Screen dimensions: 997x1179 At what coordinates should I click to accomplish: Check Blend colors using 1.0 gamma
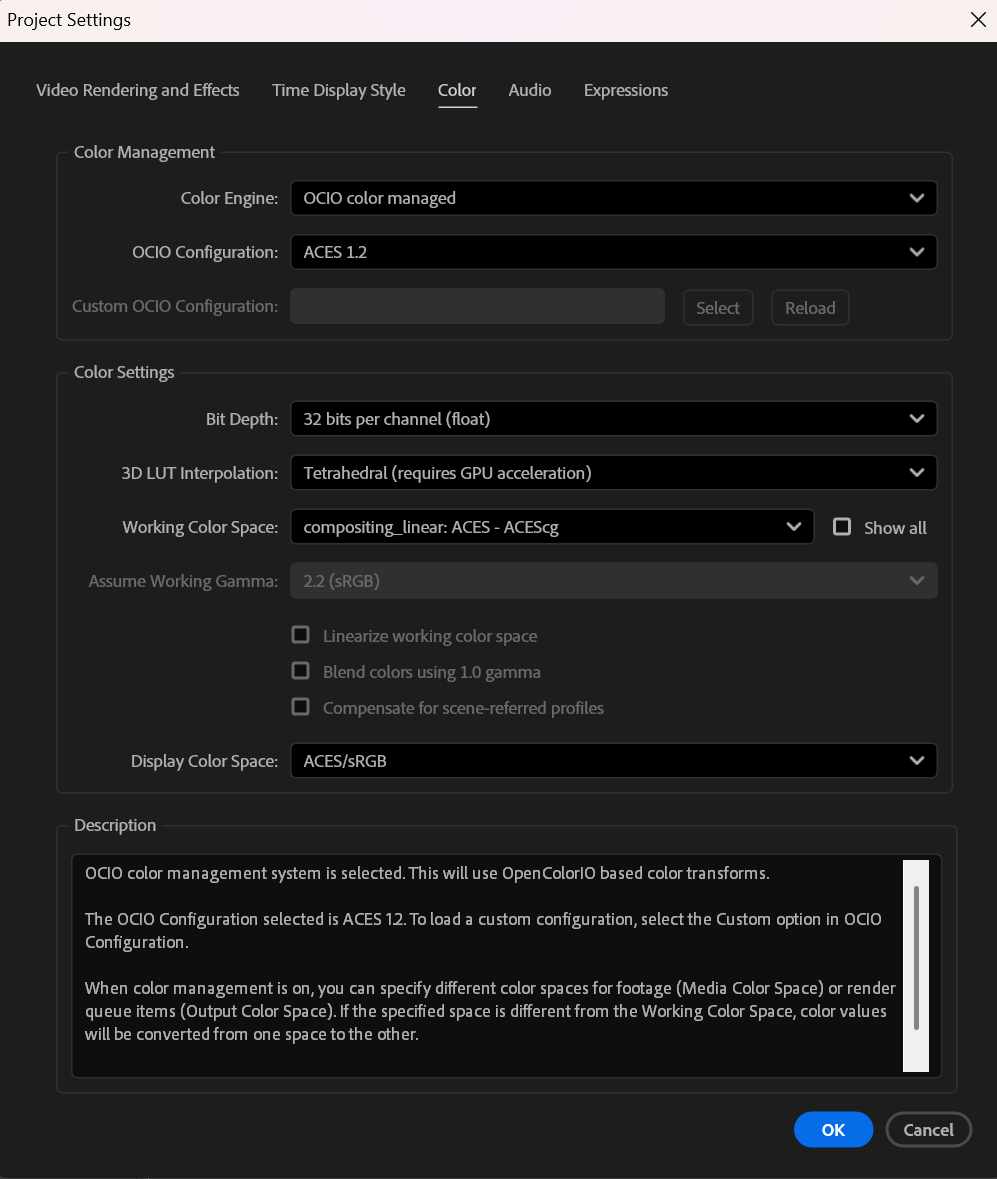[301, 671]
